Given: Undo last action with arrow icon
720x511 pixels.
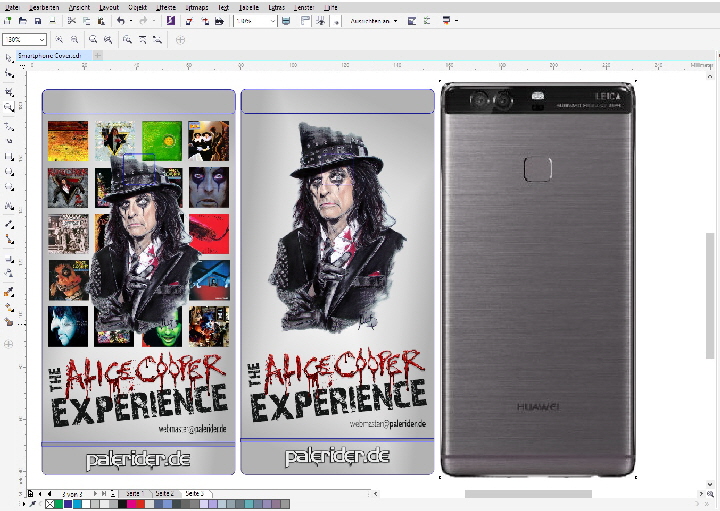Looking at the screenshot, I should [x=121, y=21].
